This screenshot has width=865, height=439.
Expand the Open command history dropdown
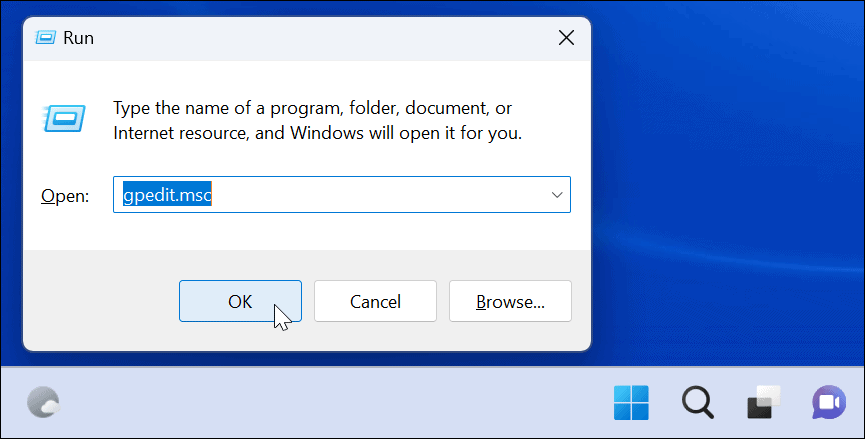557,194
